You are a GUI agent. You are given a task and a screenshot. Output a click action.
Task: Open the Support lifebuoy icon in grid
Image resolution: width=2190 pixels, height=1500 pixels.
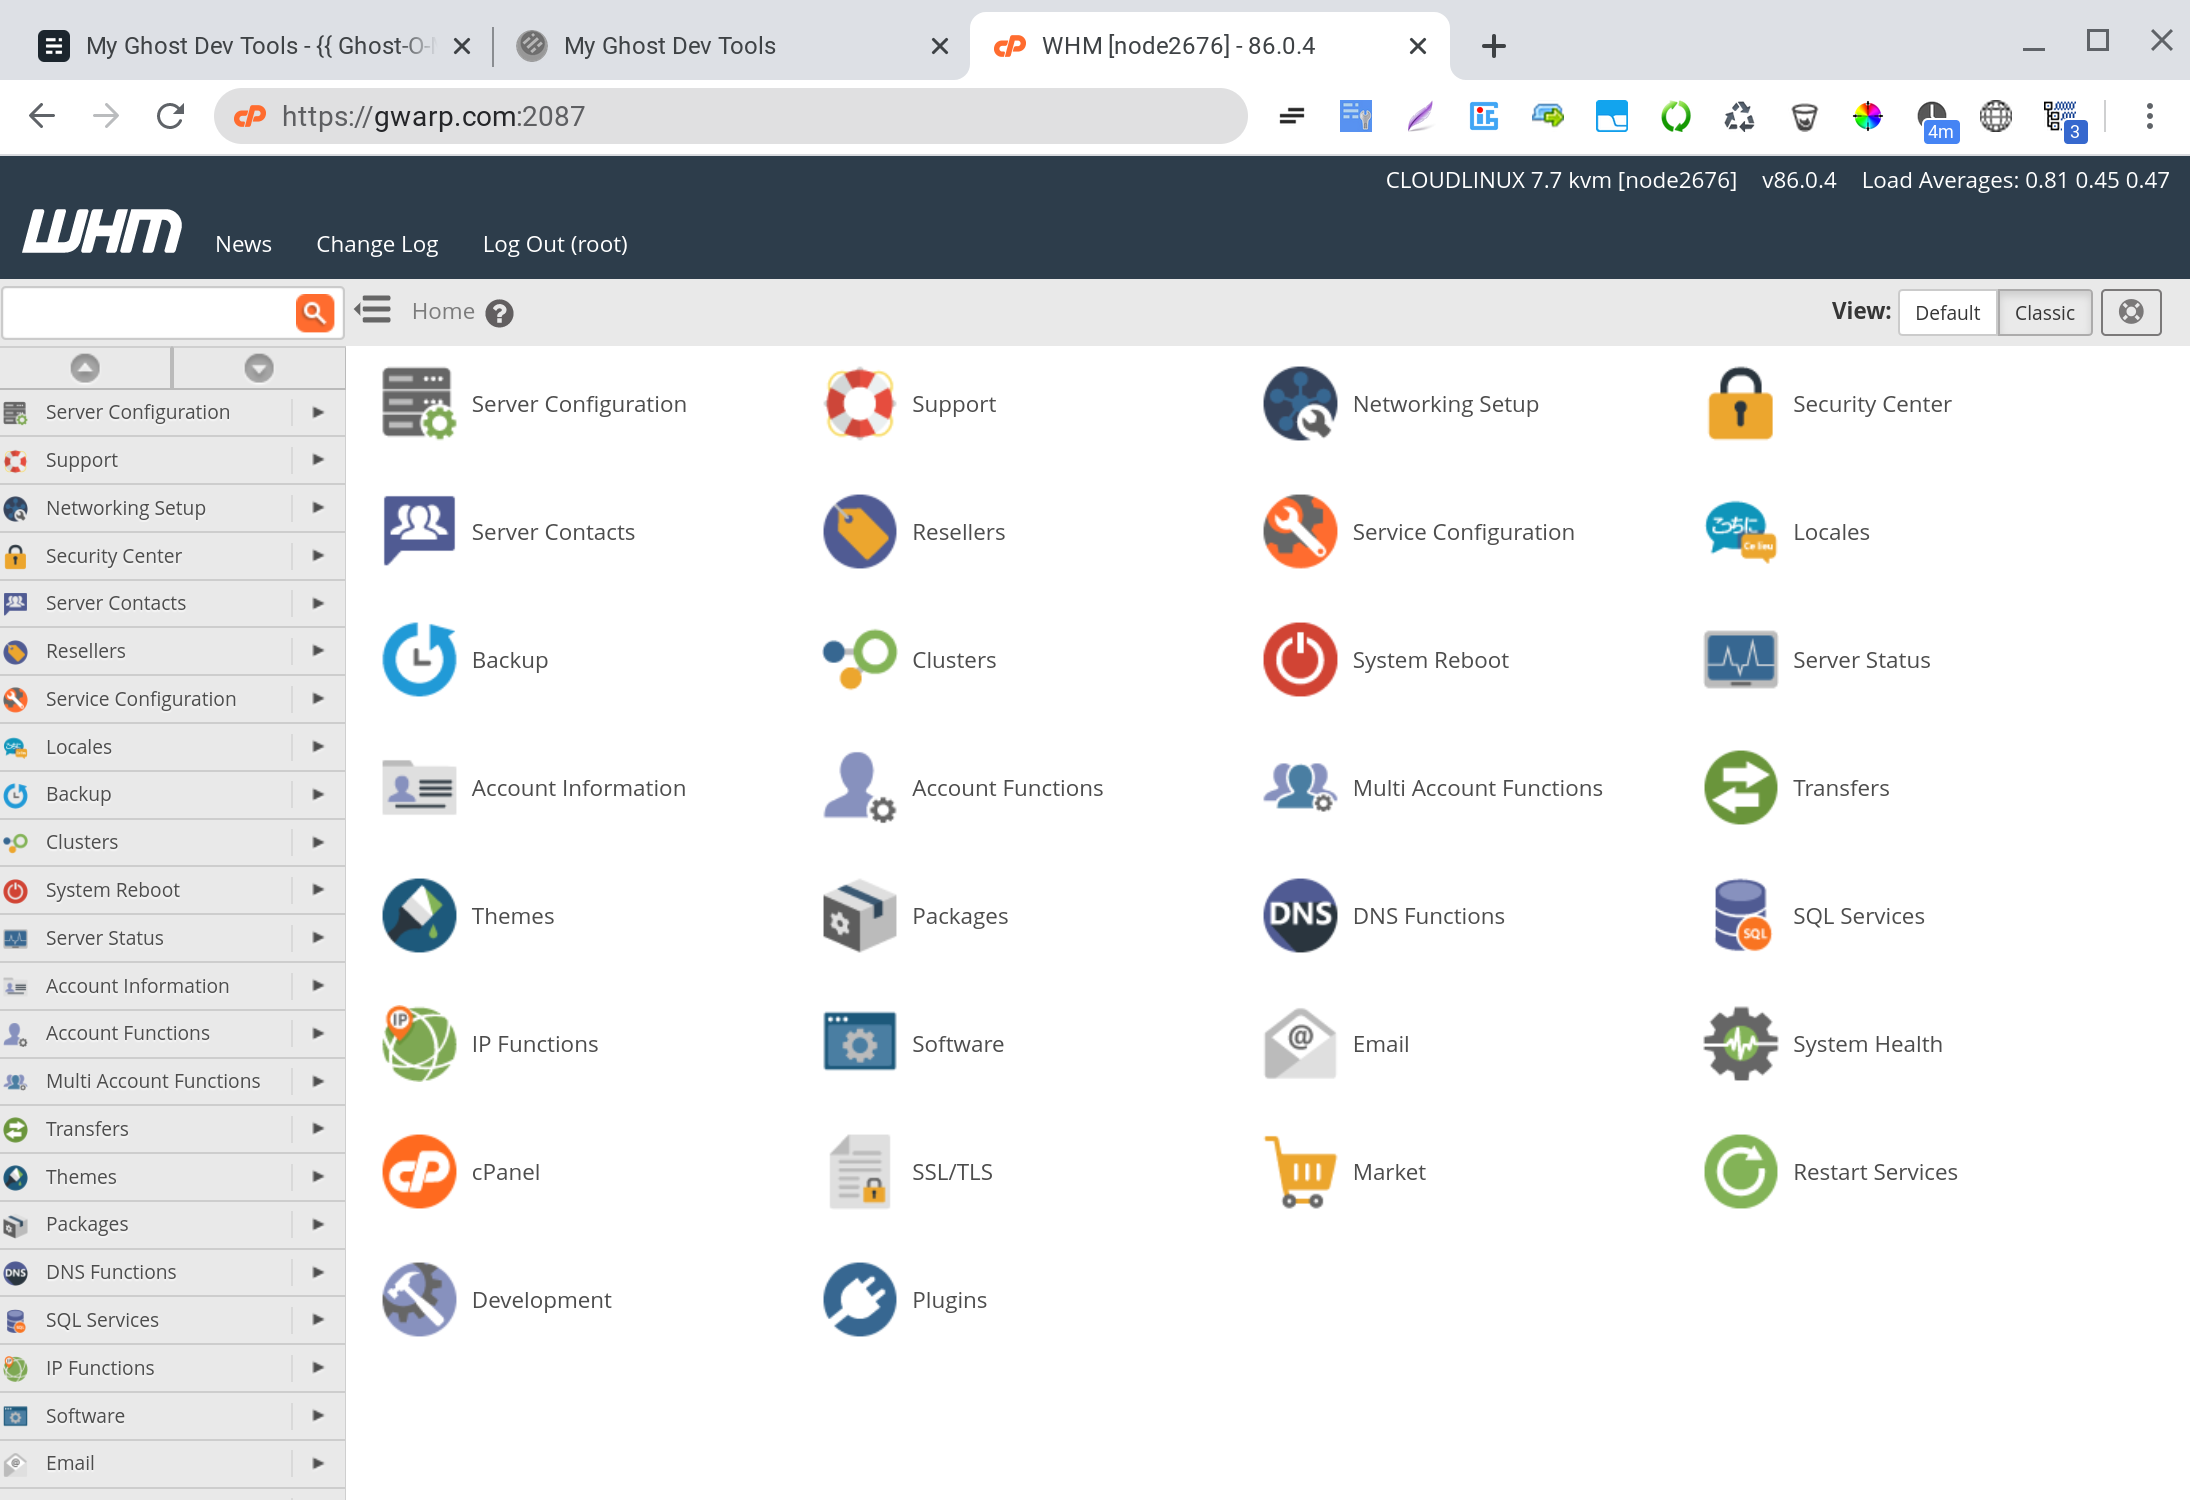(x=859, y=404)
